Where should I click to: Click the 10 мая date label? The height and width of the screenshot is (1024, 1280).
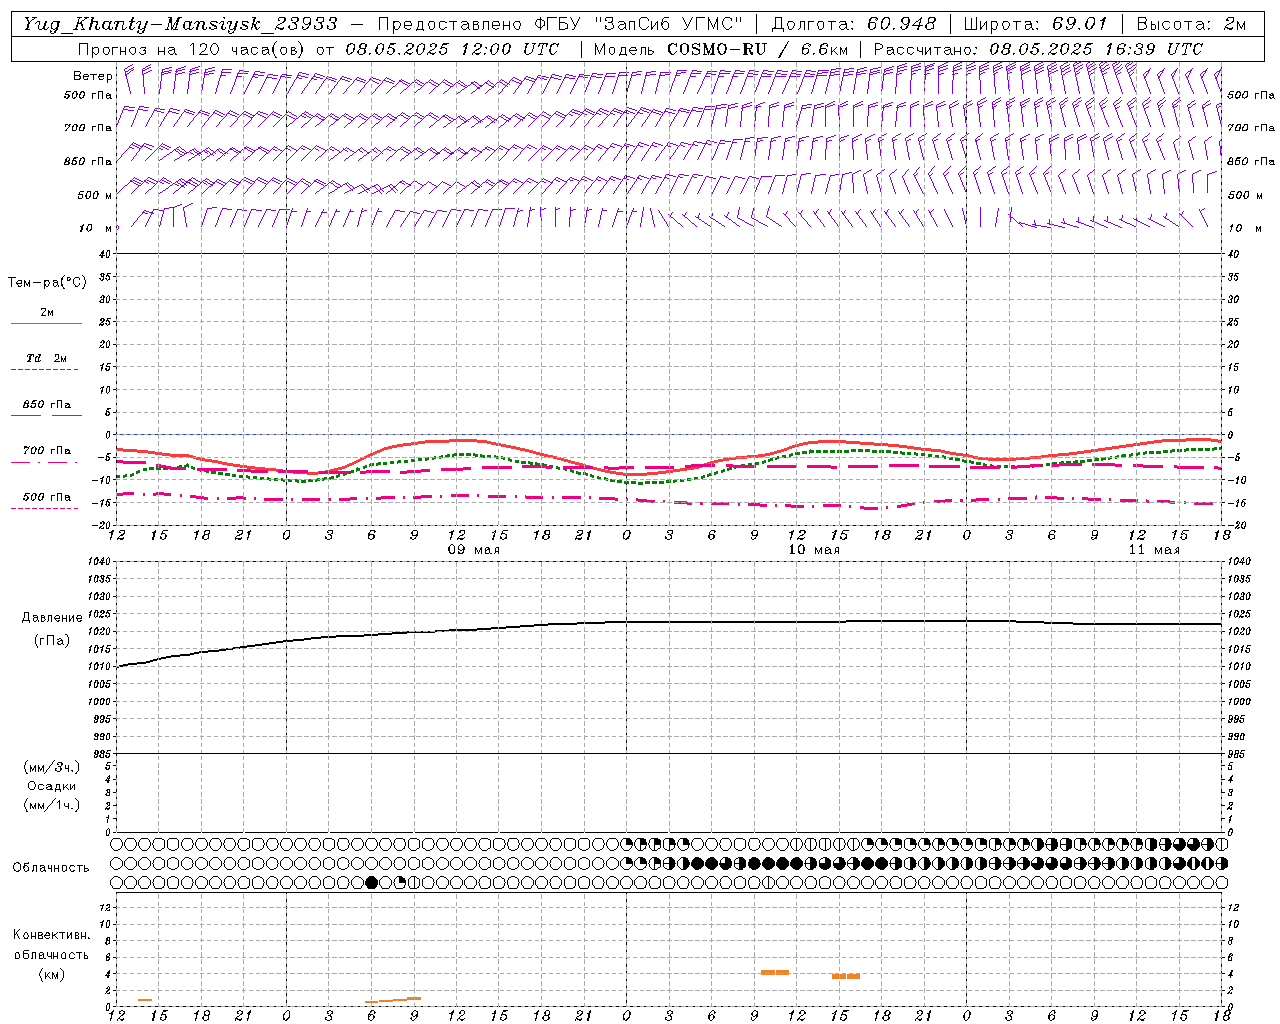tap(814, 550)
